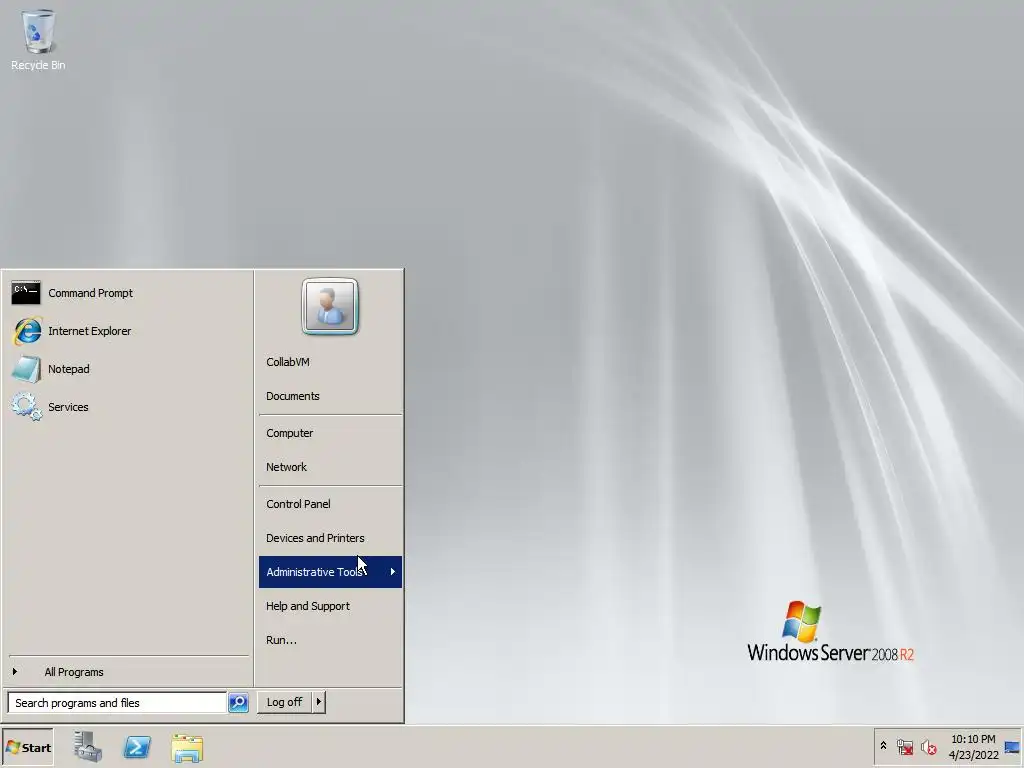Click the muted volume tray icon
1024x768 pixels.
point(929,747)
